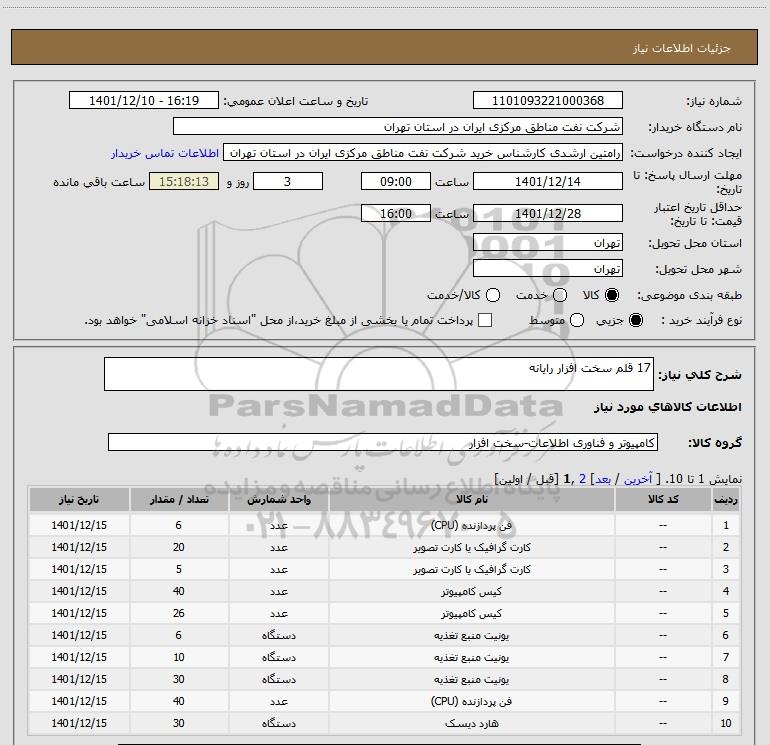
Task: Click the remaining time field 15:18:13
Action: (184, 181)
